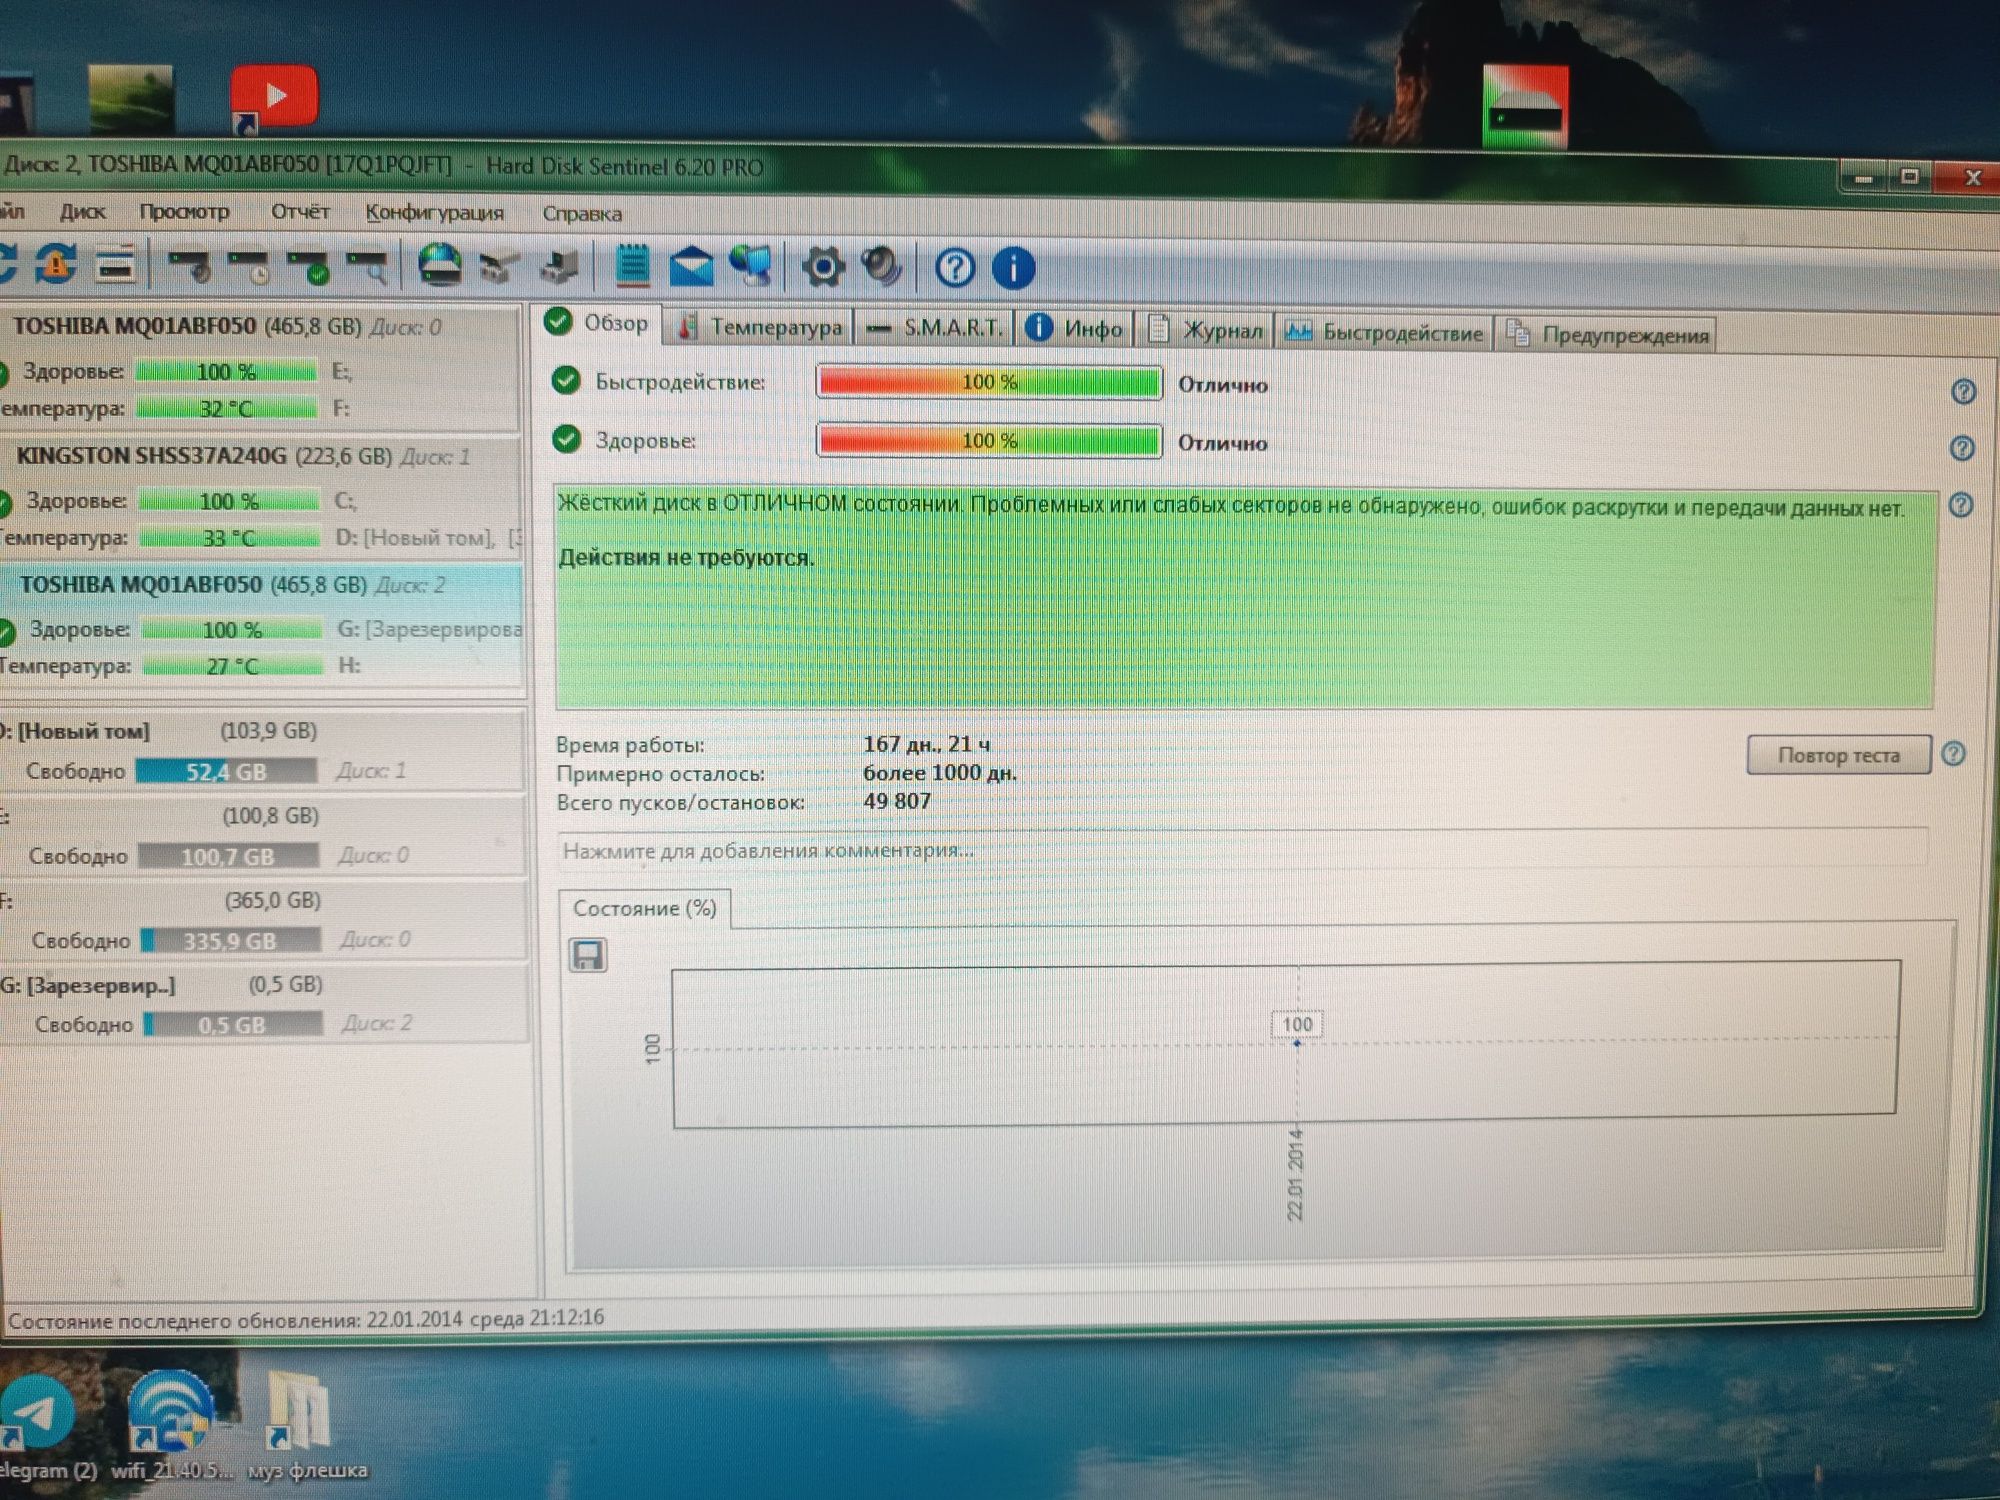
Task: Select the D: [Новый том] partition
Action: (x=262, y=751)
